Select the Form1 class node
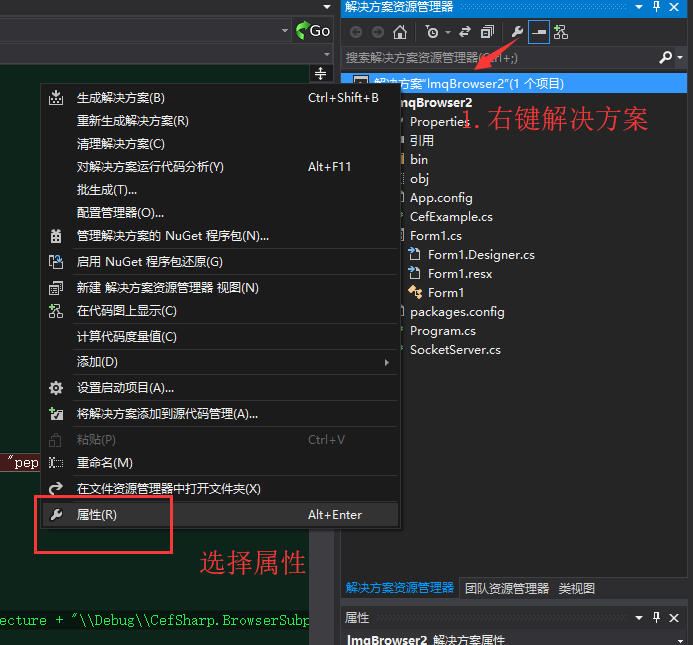 click(x=446, y=293)
